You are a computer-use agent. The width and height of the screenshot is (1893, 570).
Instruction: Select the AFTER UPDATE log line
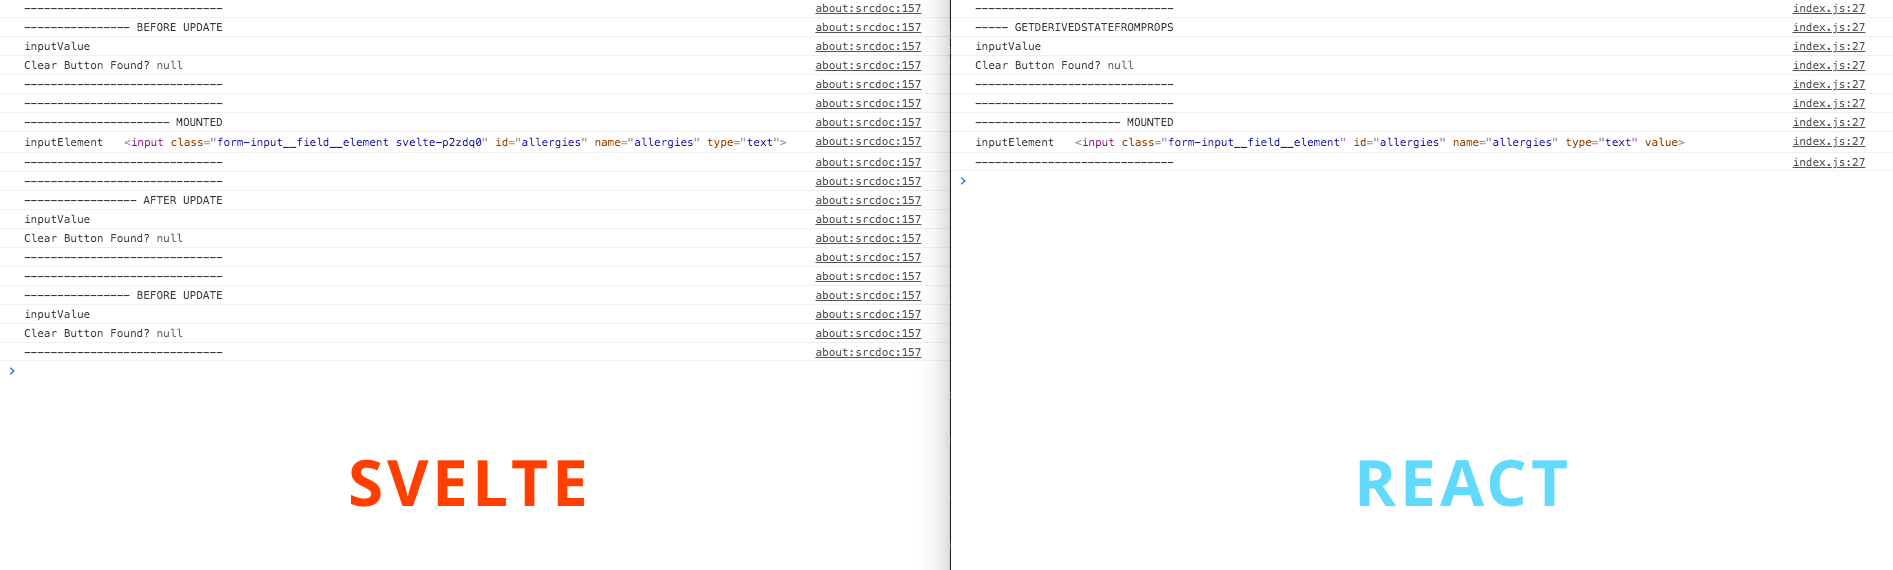pyautogui.click(x=123, y=200)
